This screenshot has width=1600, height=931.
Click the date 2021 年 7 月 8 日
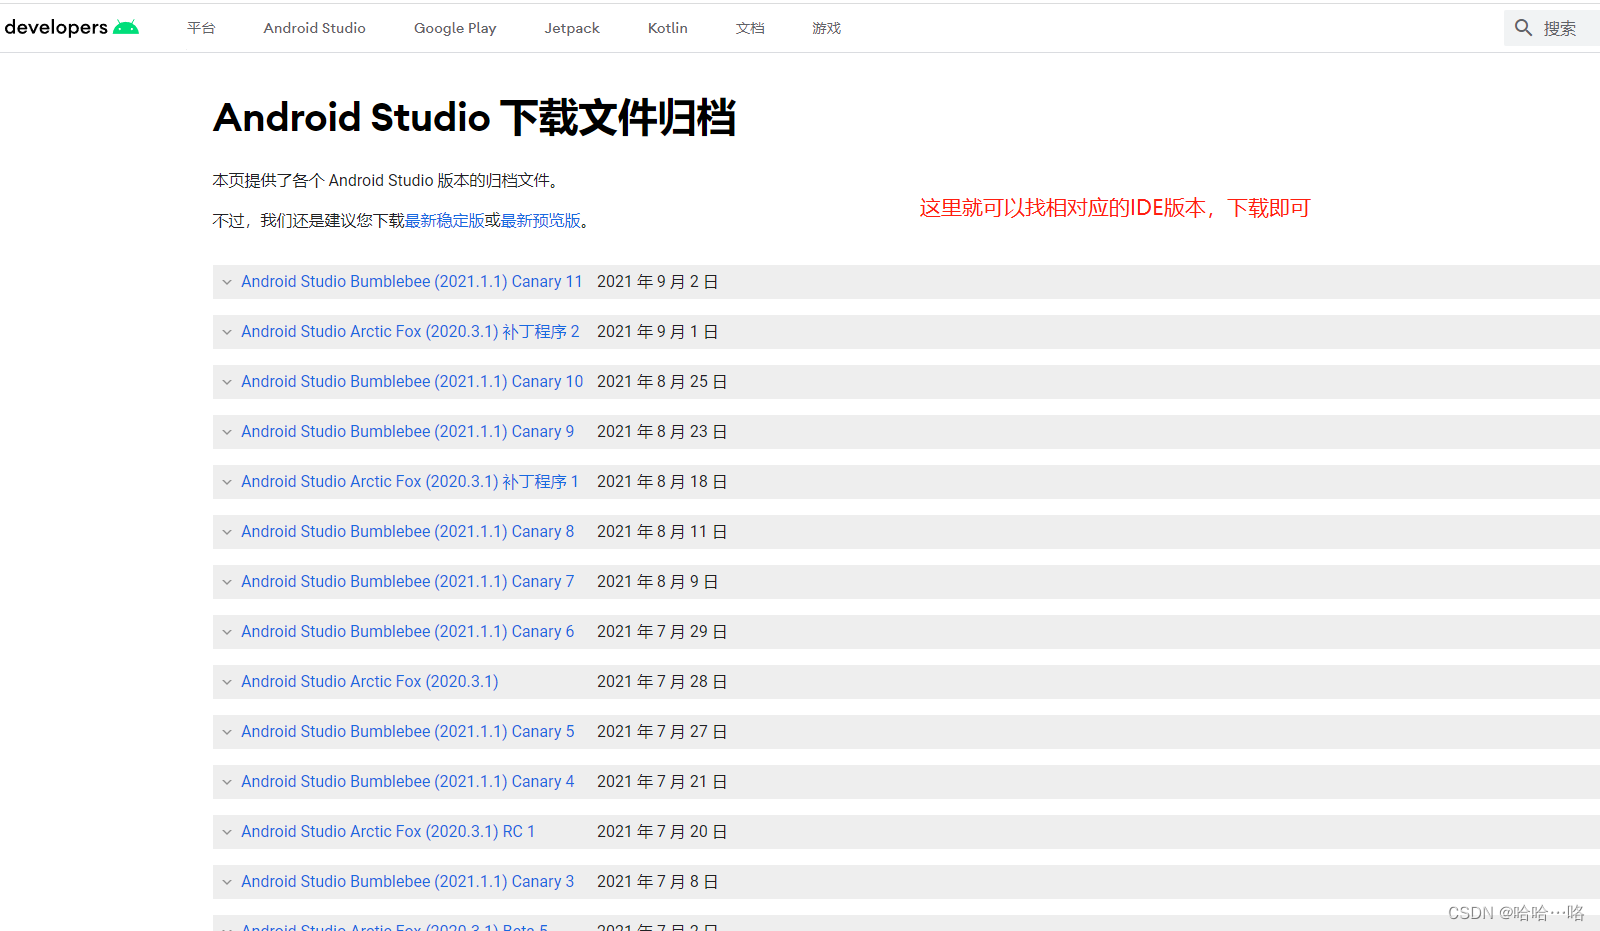[x=658, y=882]
